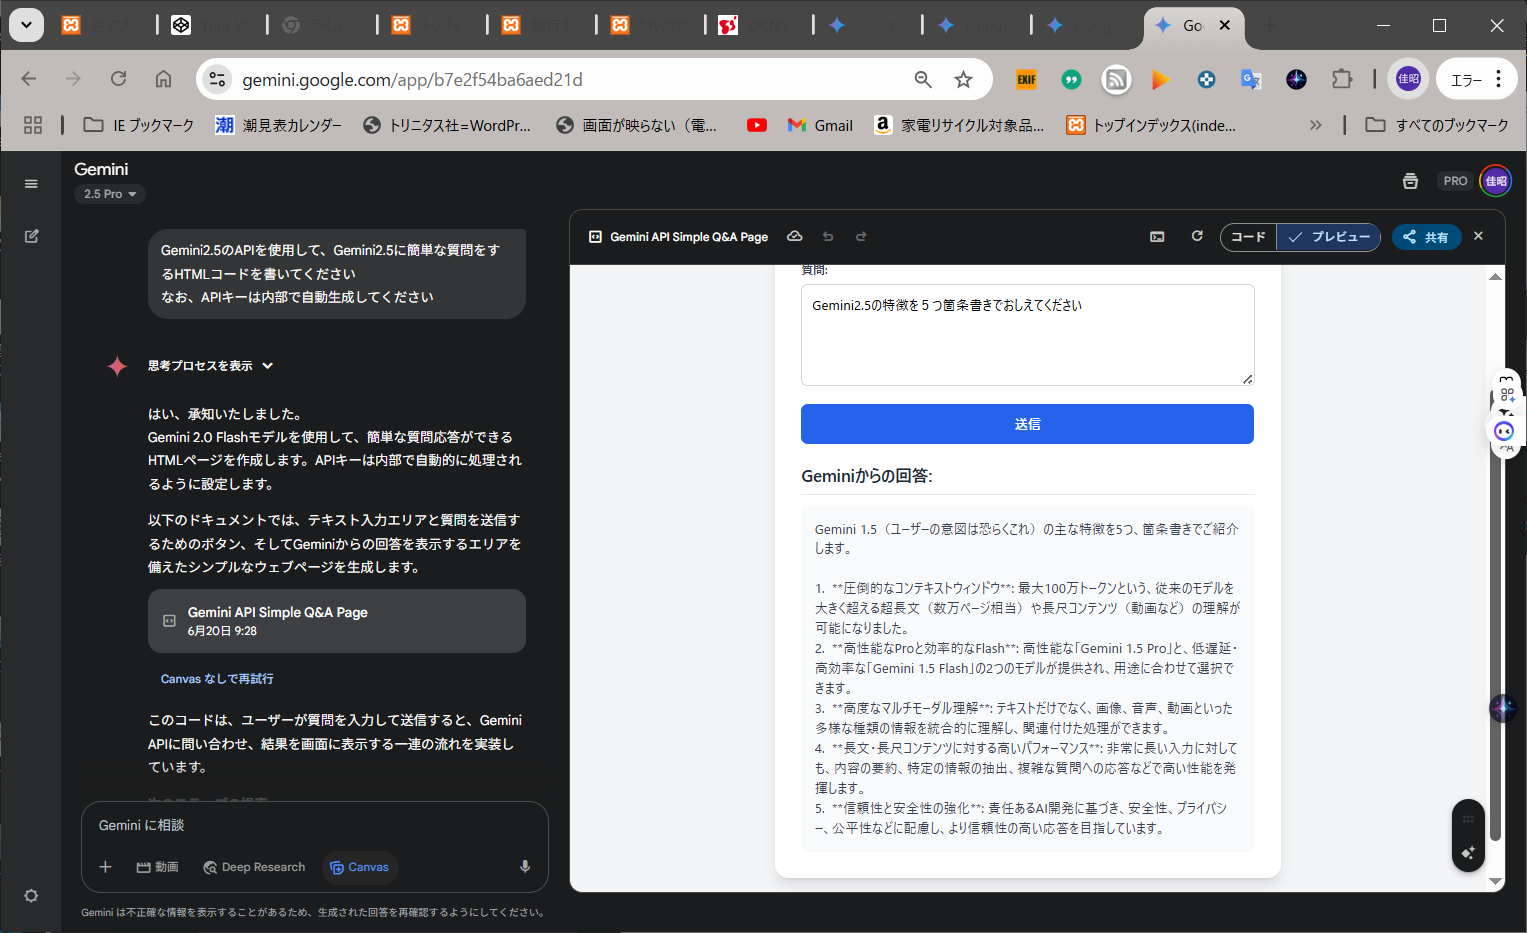Redo the canvas change
The width and height of the screenshot is (1527, 933).
pyautogui.click(x=861, y=236)
